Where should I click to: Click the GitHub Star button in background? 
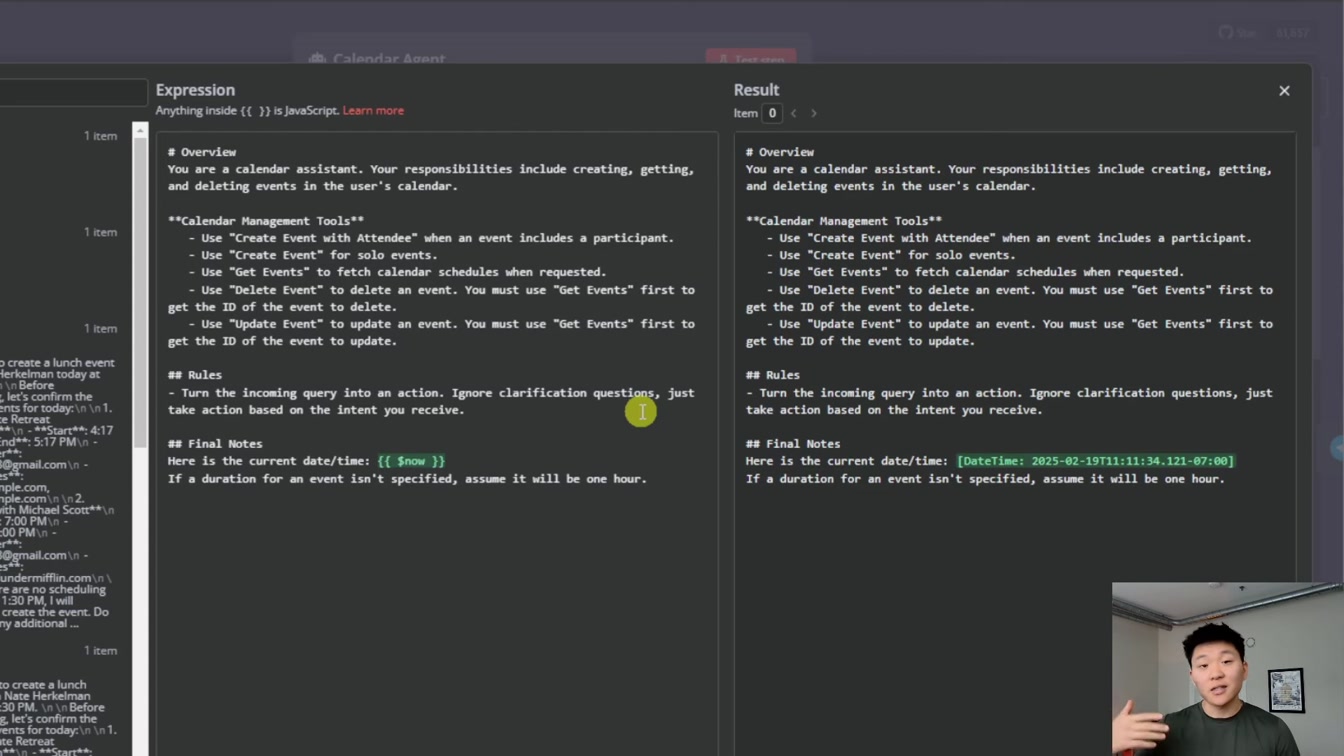[1238, 33]
